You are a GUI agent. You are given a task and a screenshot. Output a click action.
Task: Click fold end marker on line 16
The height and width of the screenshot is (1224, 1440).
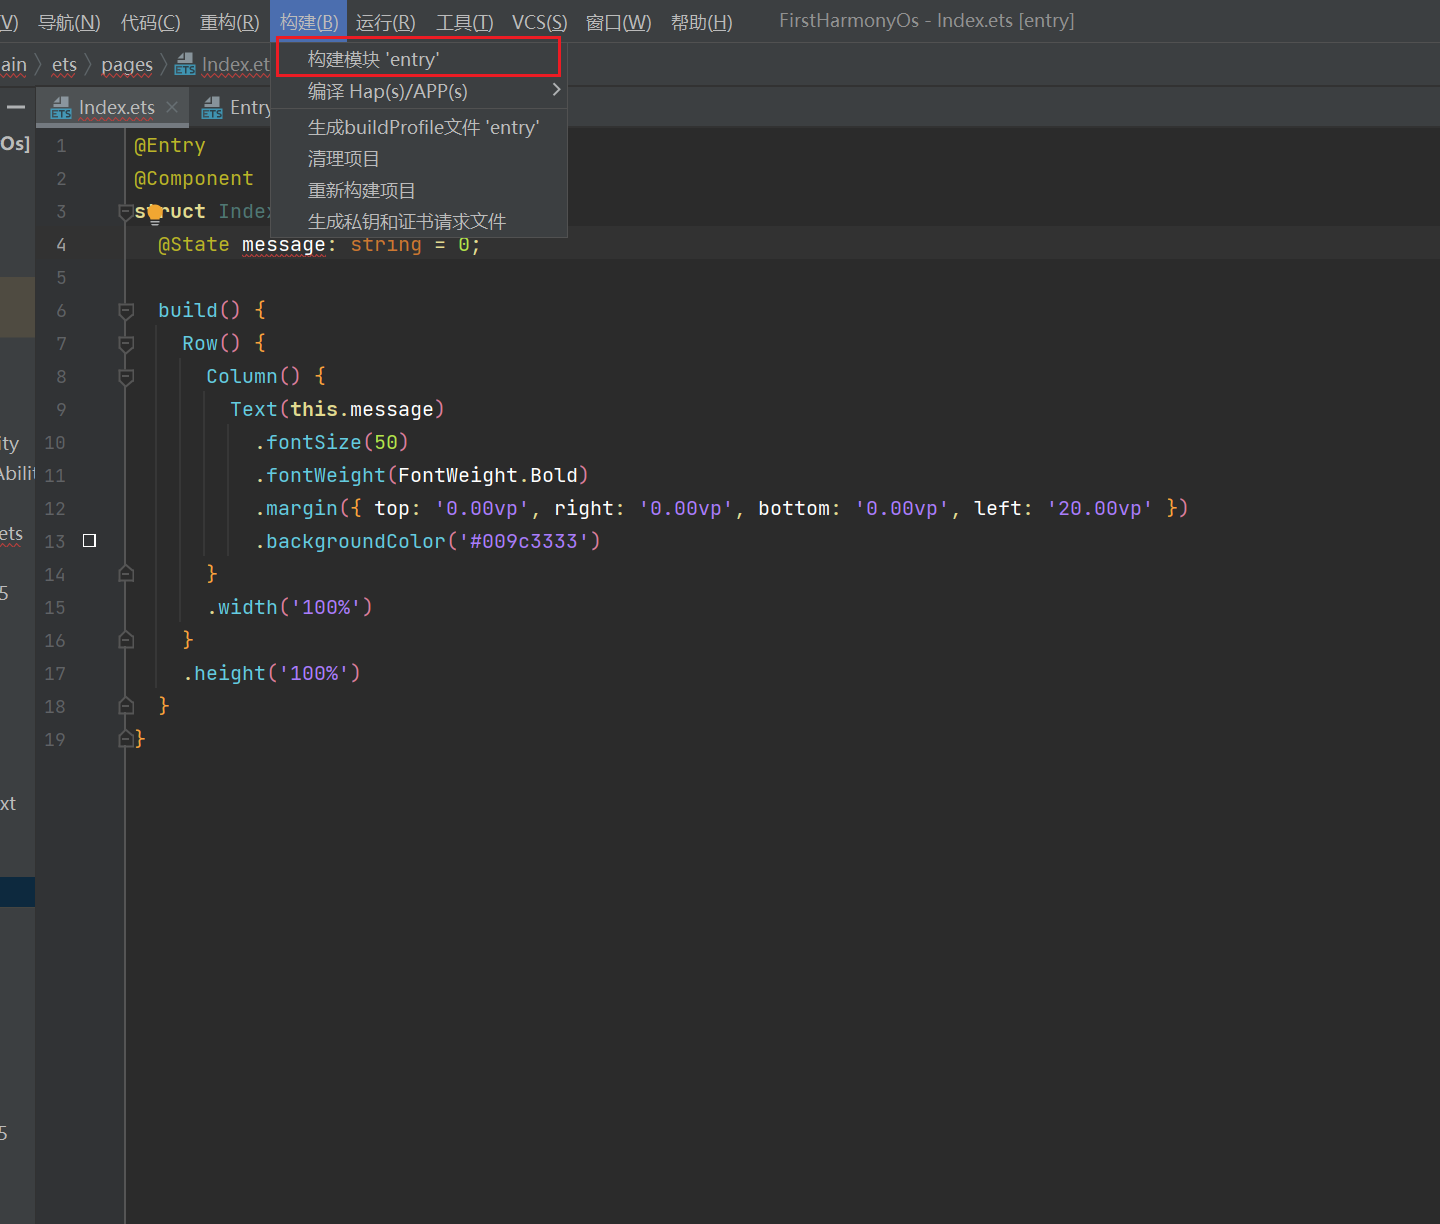click(126, 640)
